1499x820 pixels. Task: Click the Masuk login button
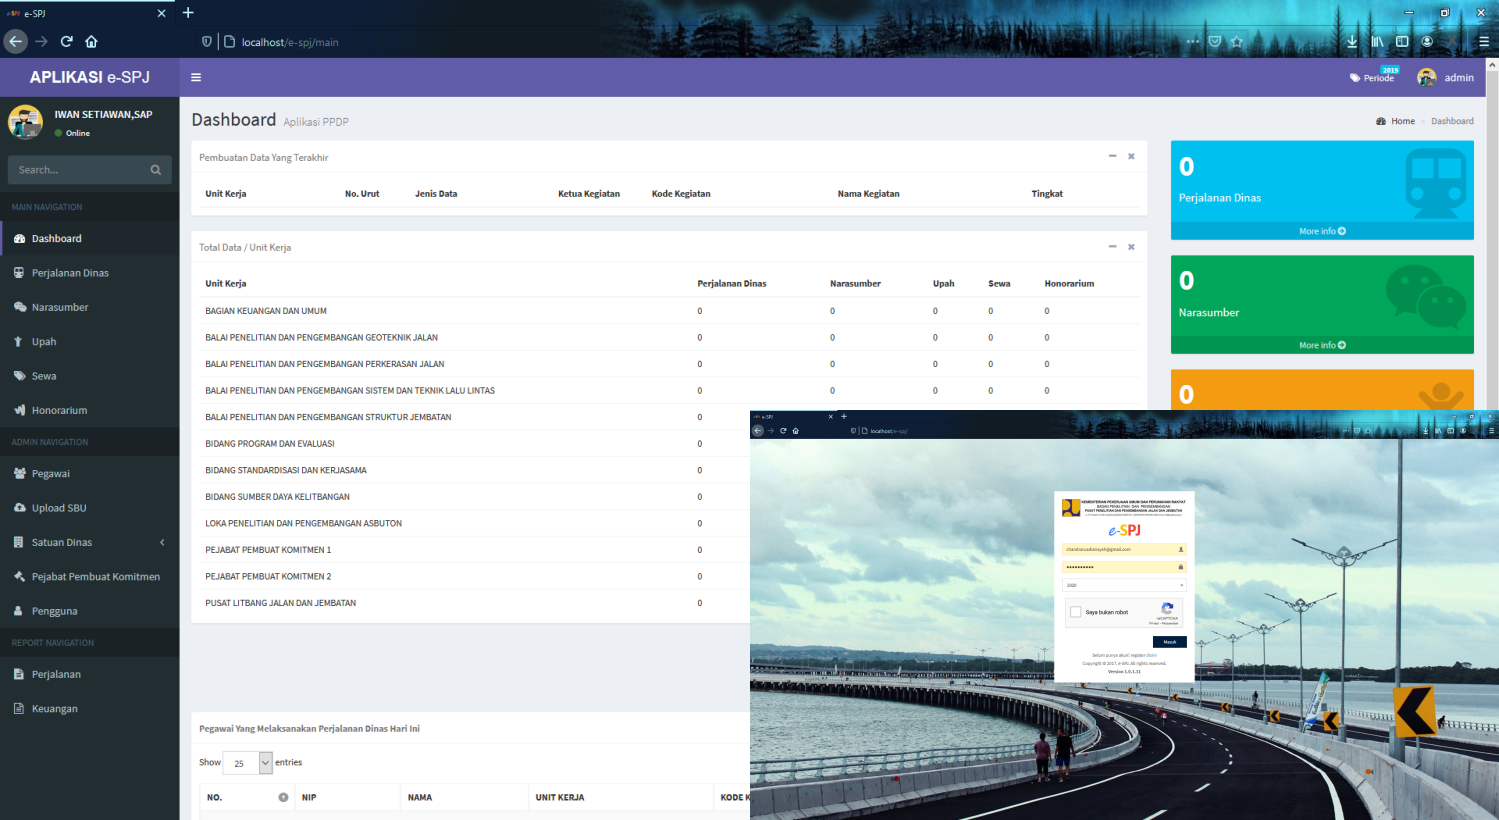(x=1169, y=642)
